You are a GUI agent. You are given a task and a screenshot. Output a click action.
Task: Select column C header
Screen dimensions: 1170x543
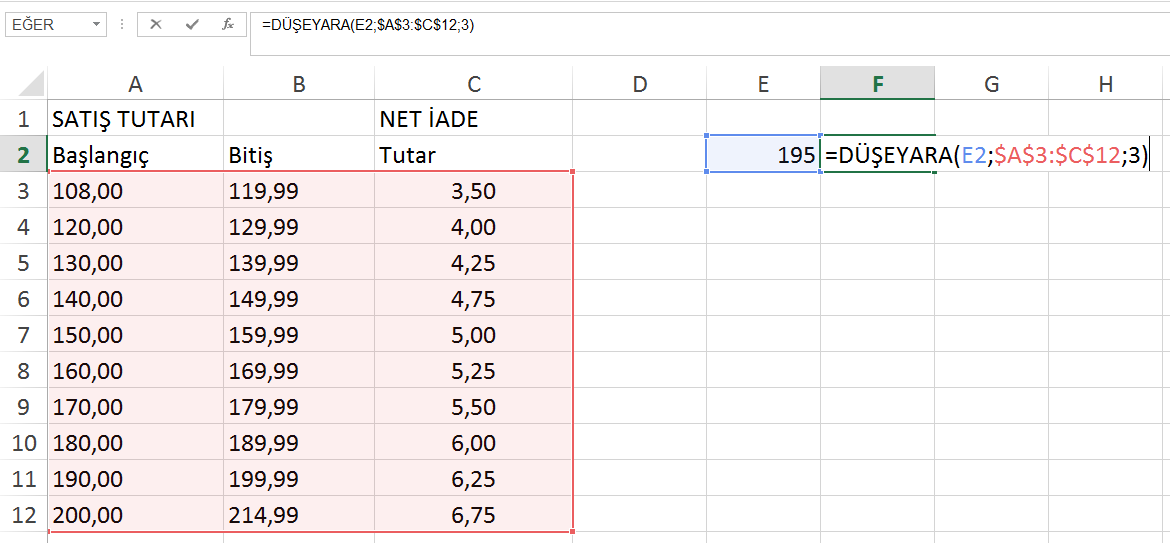point(474,85)
